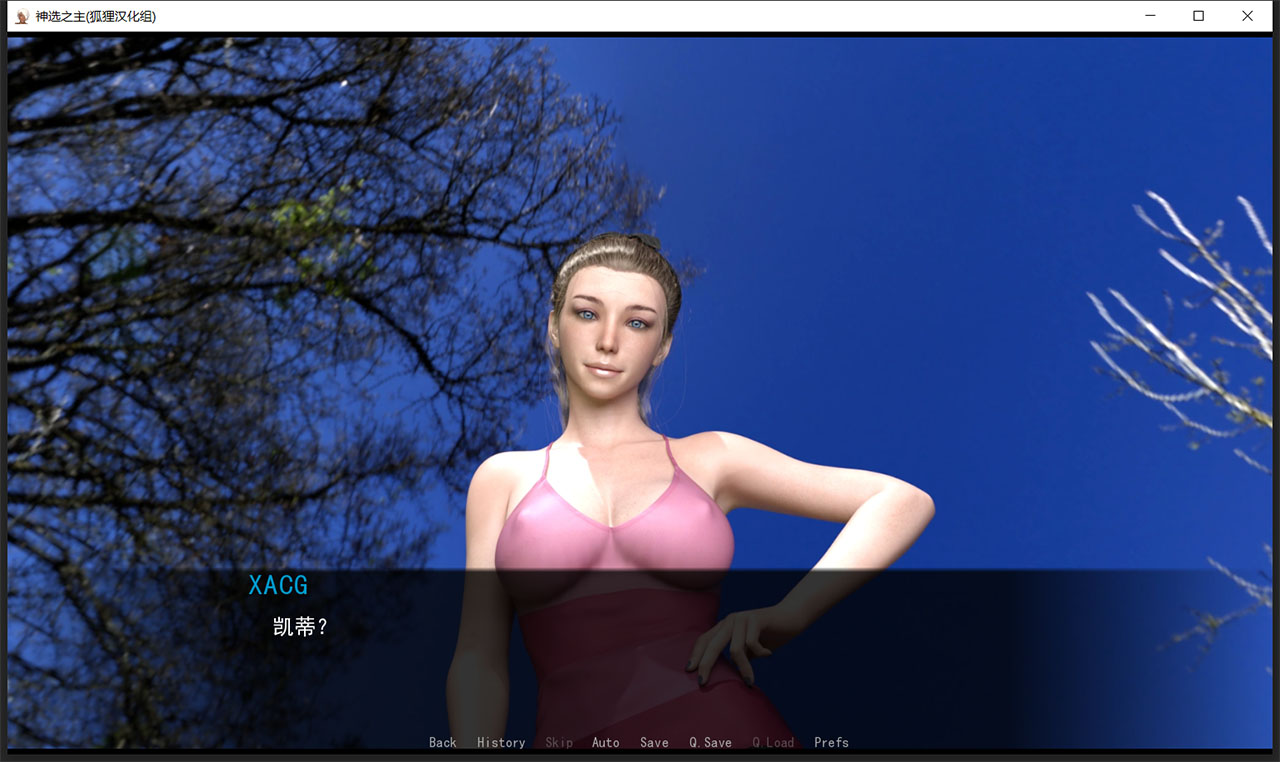Minimize the game window

pos(1150,16)
